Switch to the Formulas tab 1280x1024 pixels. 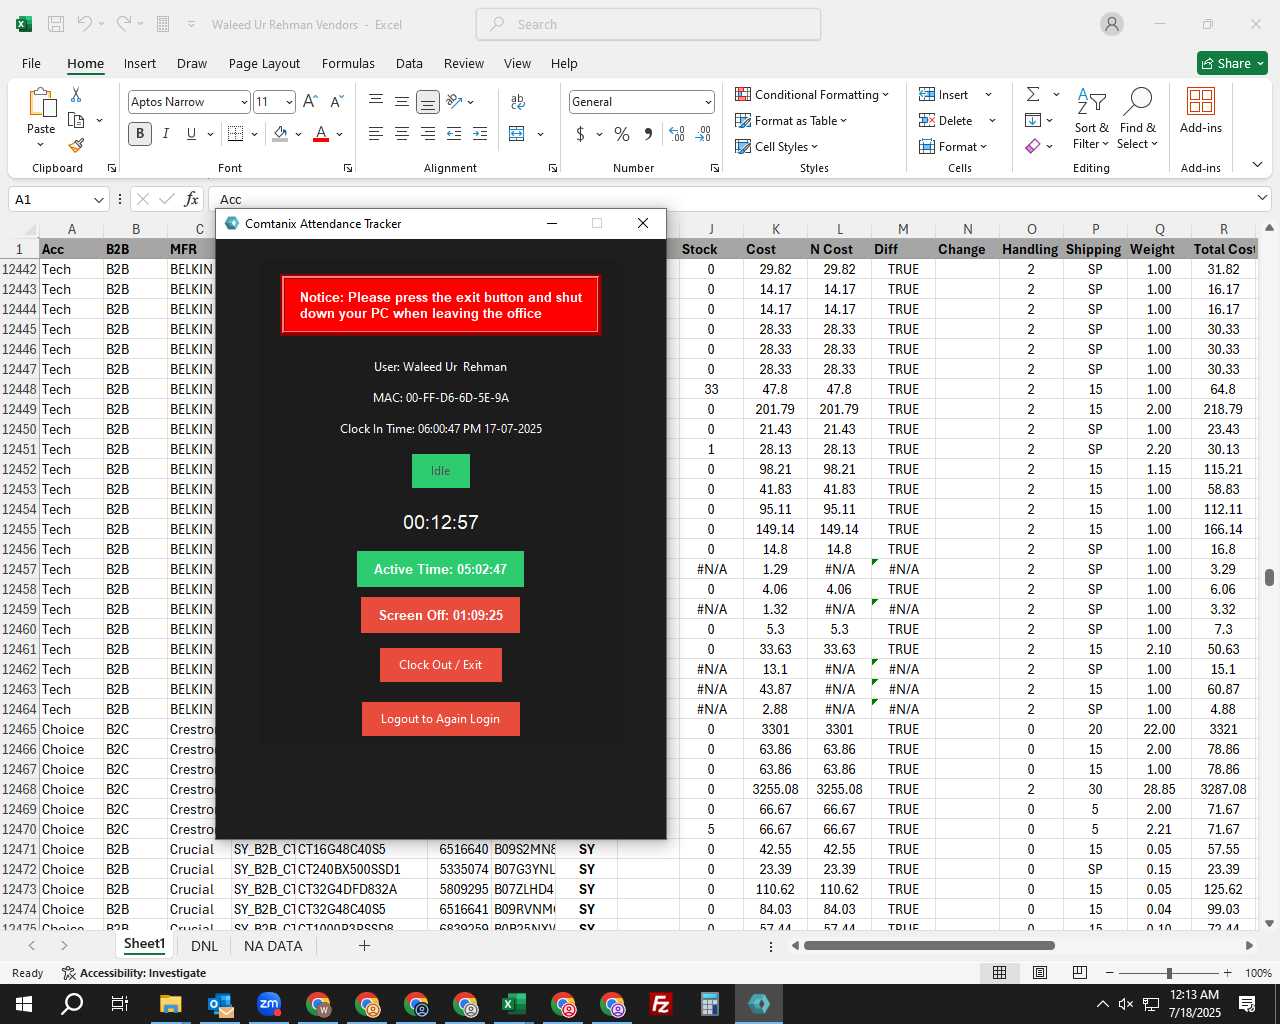[348, 63]
